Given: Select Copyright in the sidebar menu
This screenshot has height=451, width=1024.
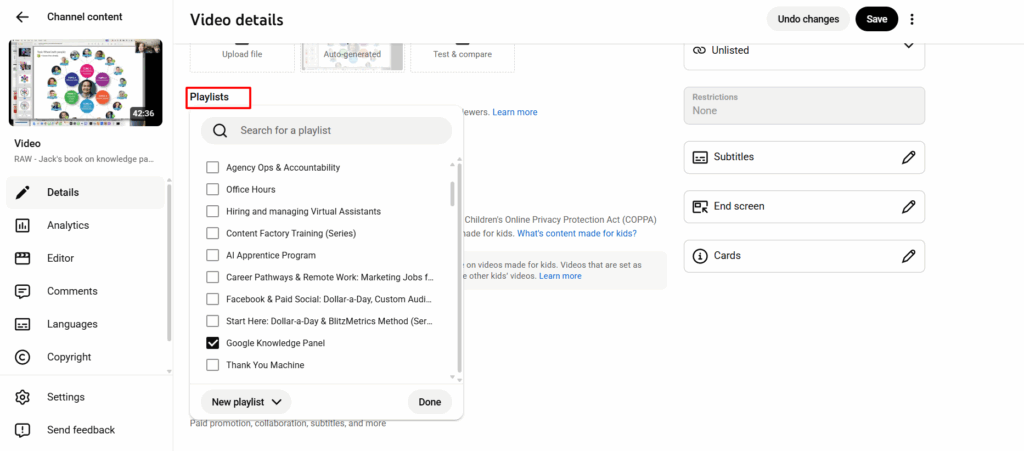Looking at the screenshot, I should (68, 357).
